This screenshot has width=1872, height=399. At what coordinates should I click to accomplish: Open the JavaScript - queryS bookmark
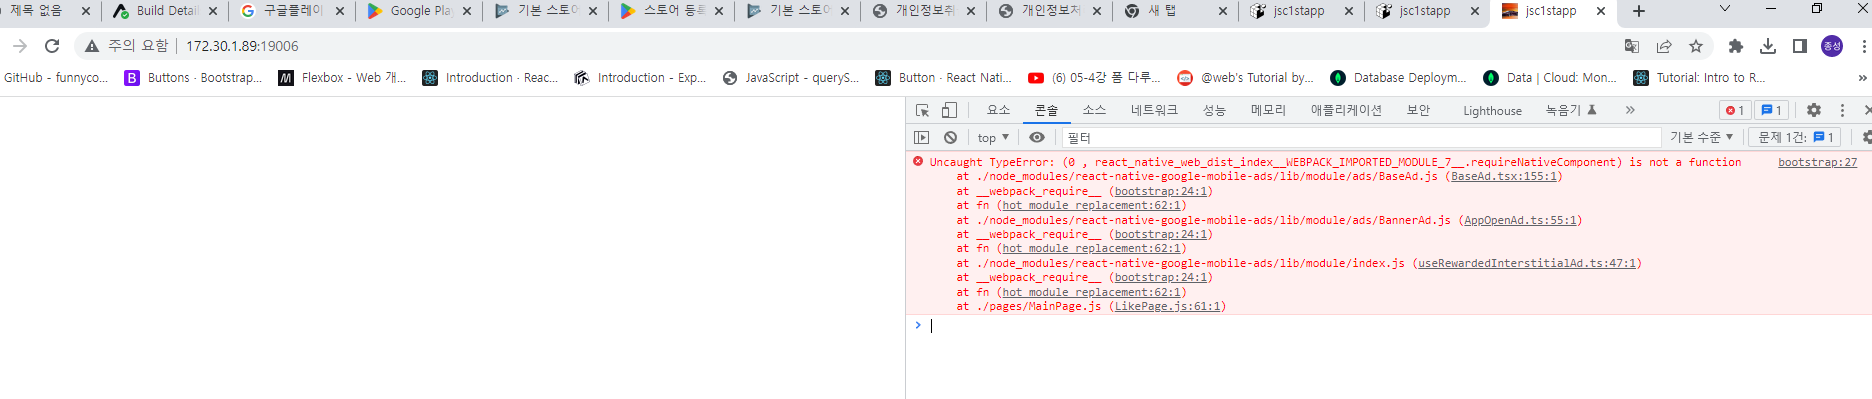click(x=791, y=78)
